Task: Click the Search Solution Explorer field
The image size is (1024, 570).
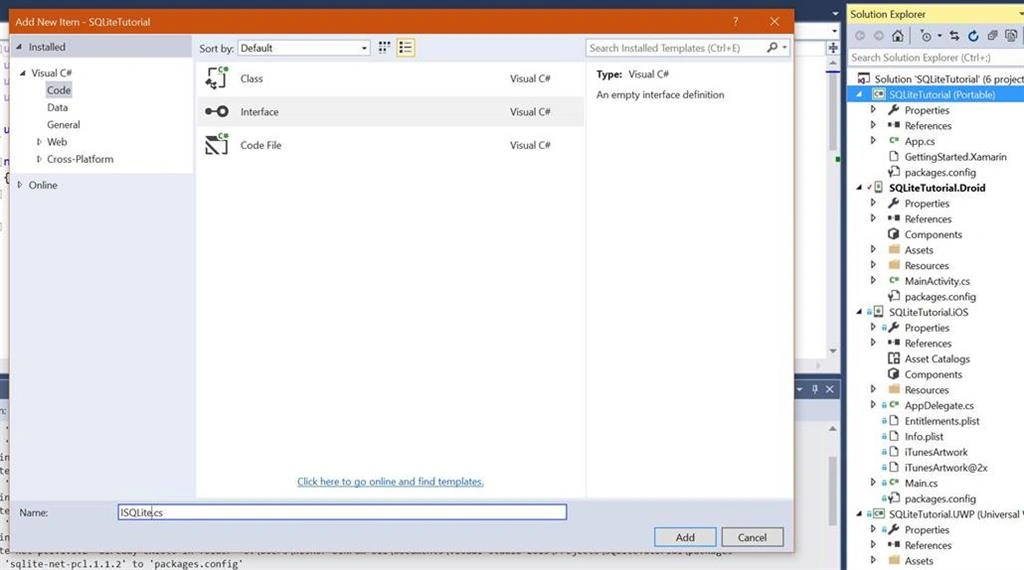Action: tap(936, 57)
